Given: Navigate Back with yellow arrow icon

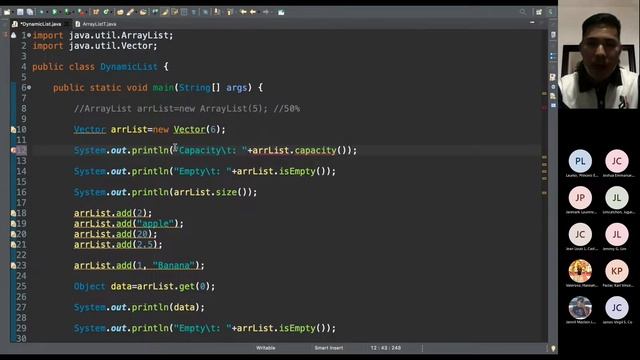Looking at the screenshot, I should (253, 12).
